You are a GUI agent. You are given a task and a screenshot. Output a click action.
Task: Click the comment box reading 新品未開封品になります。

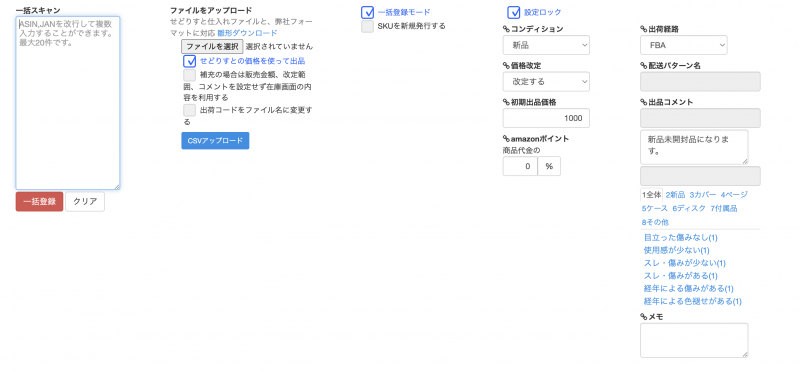[694, 147]
